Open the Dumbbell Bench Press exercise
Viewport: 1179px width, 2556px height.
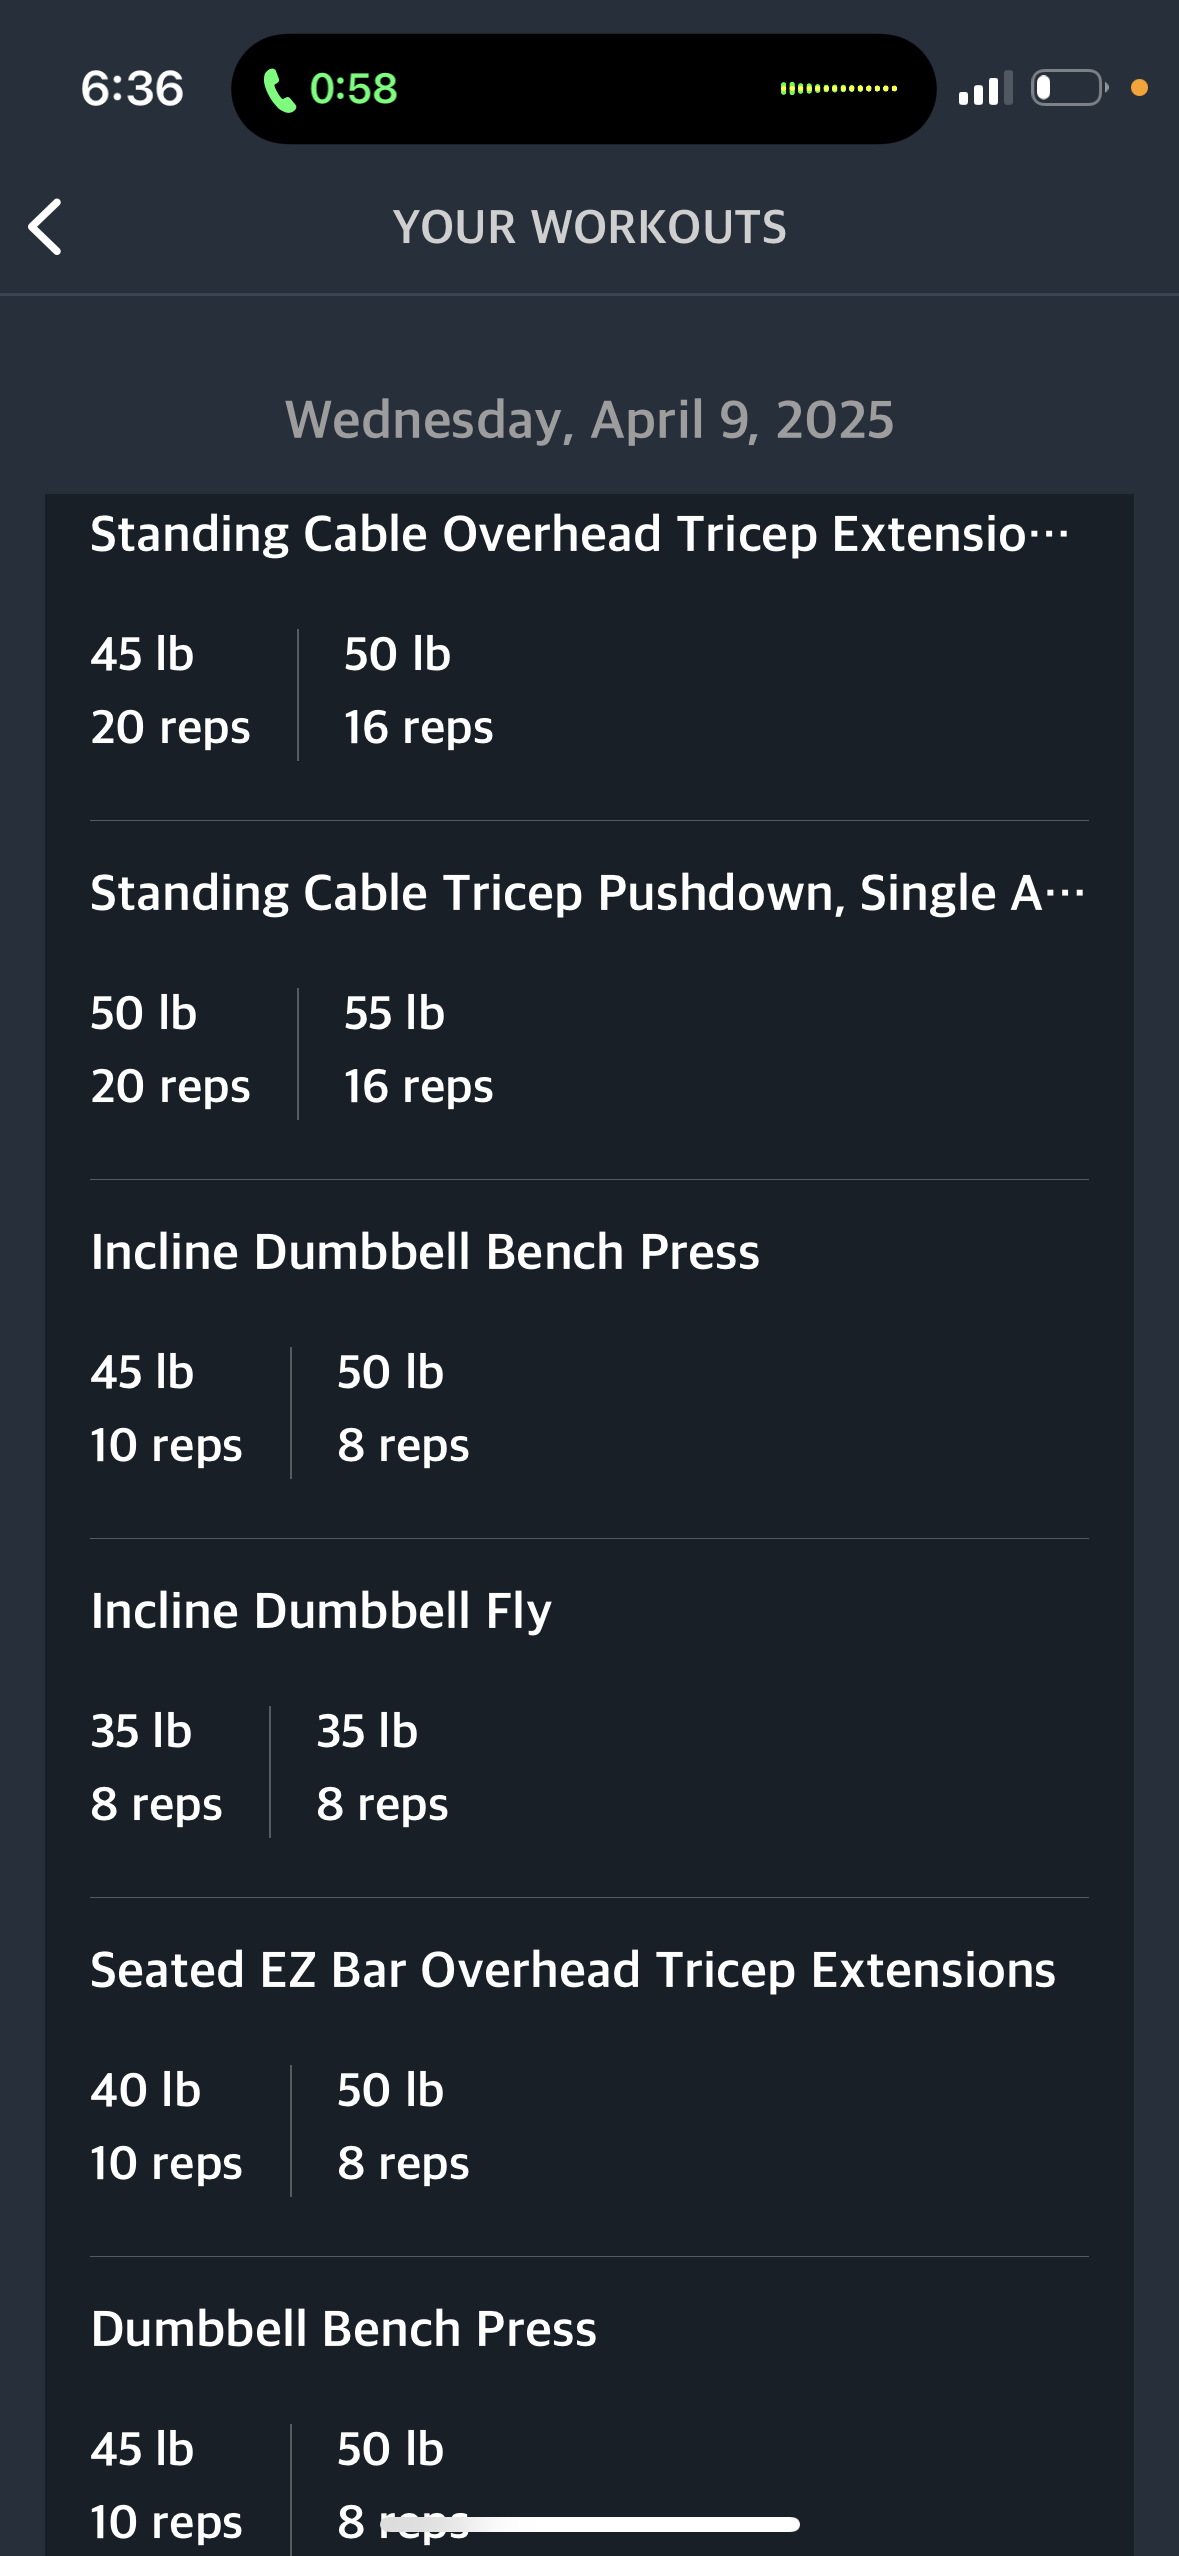point(343,2329)
